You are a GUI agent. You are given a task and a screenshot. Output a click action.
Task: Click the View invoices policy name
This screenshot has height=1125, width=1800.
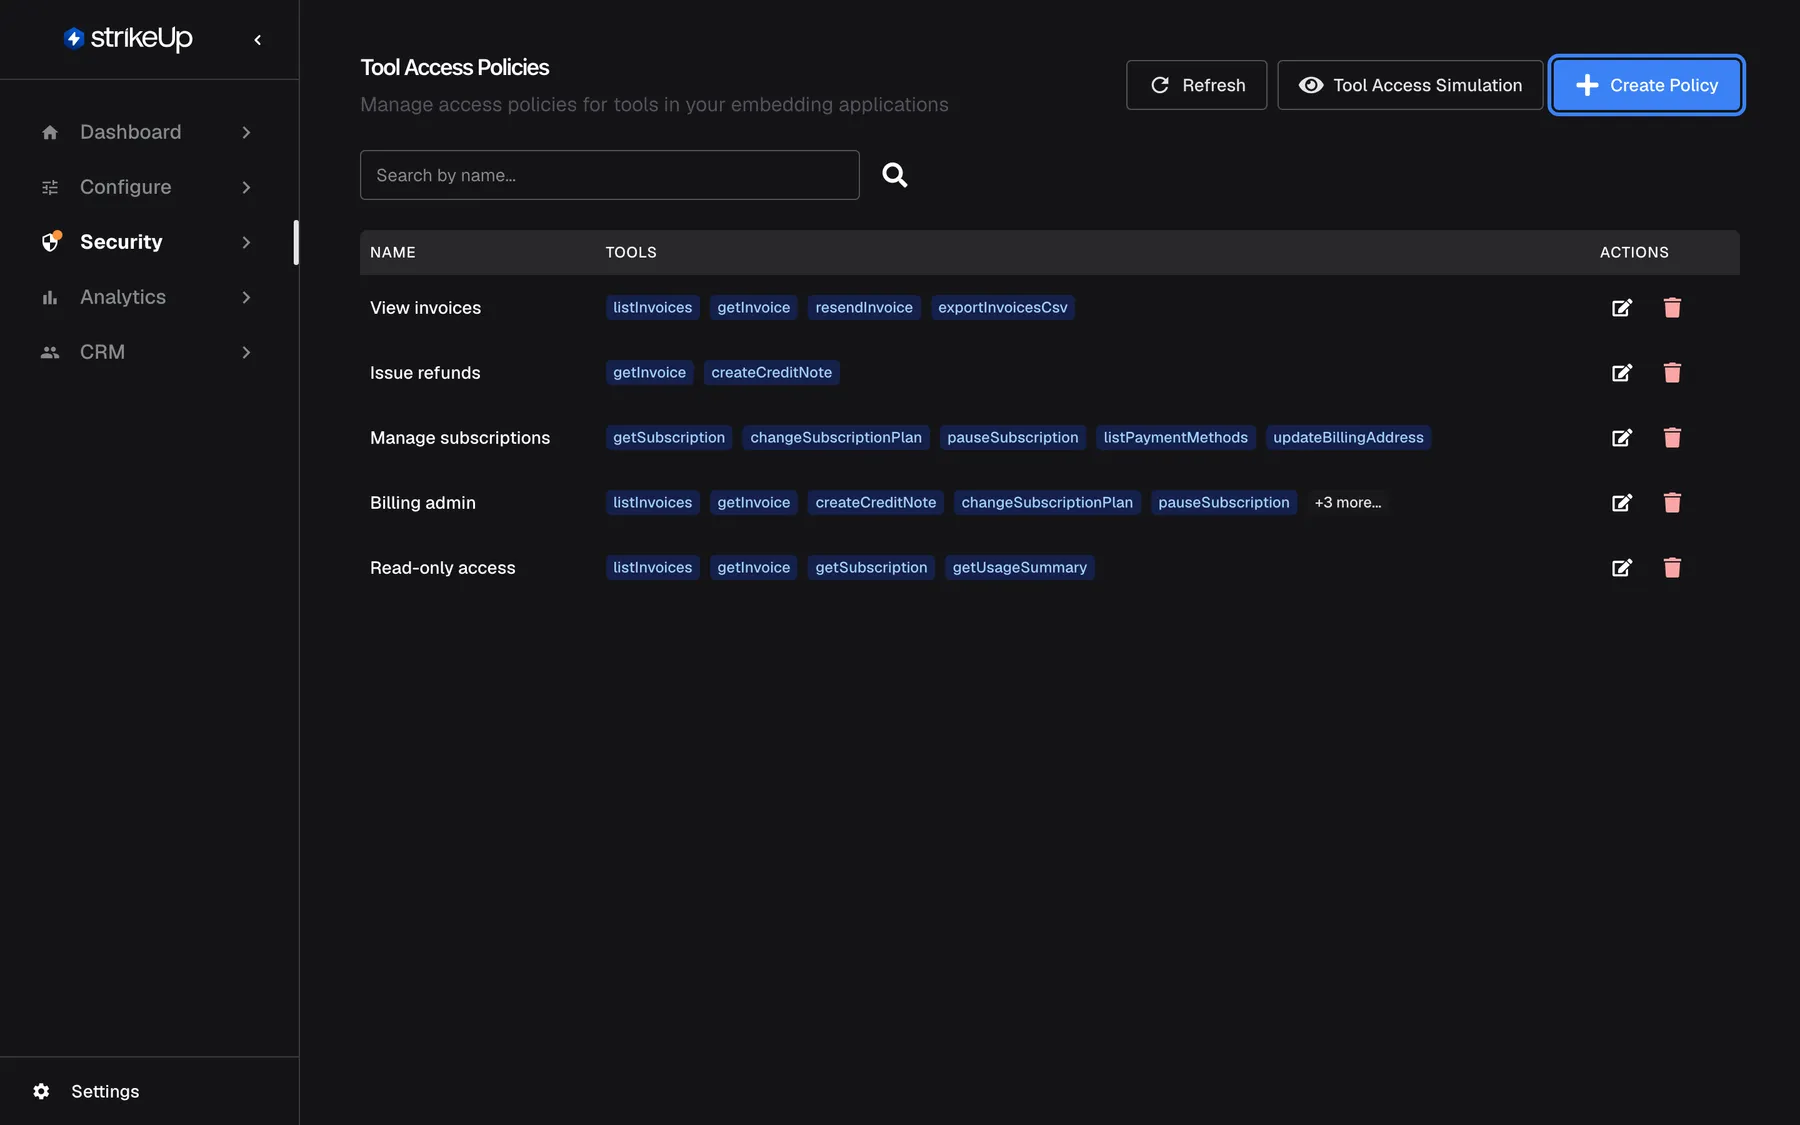coord(426,308)
